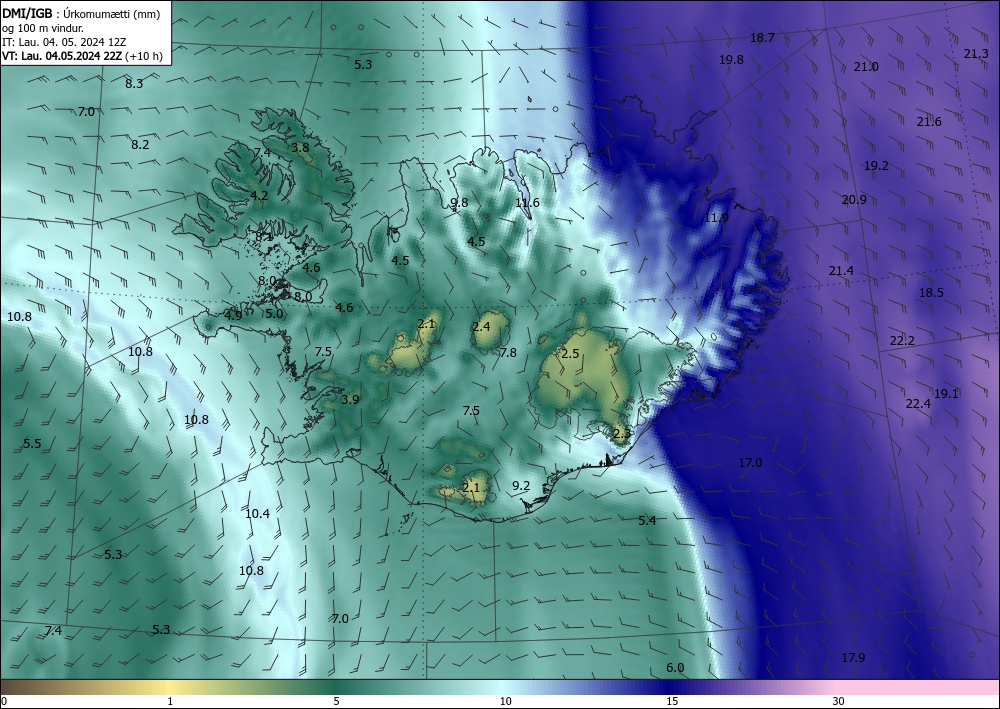Click the 17.0 value southeast of Iceland

(x=750, y=463)
